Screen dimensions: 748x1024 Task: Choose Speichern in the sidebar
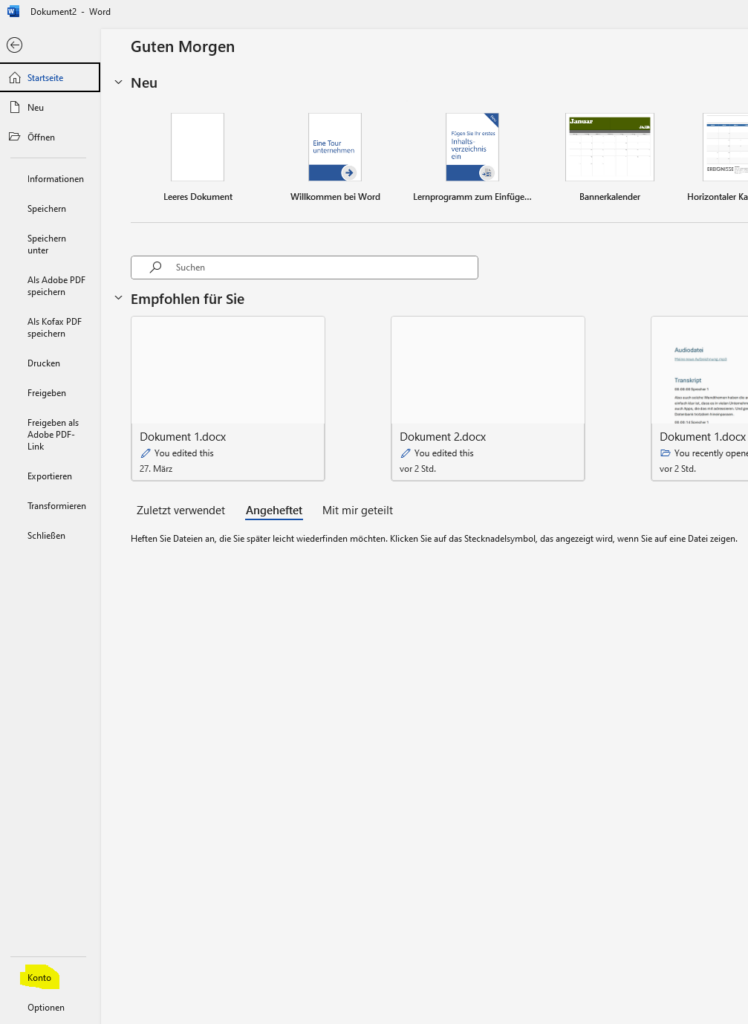46,209
